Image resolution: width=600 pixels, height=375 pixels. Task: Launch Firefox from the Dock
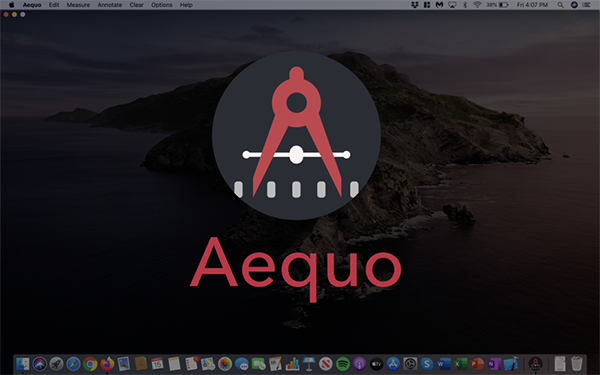coord(107,364)
